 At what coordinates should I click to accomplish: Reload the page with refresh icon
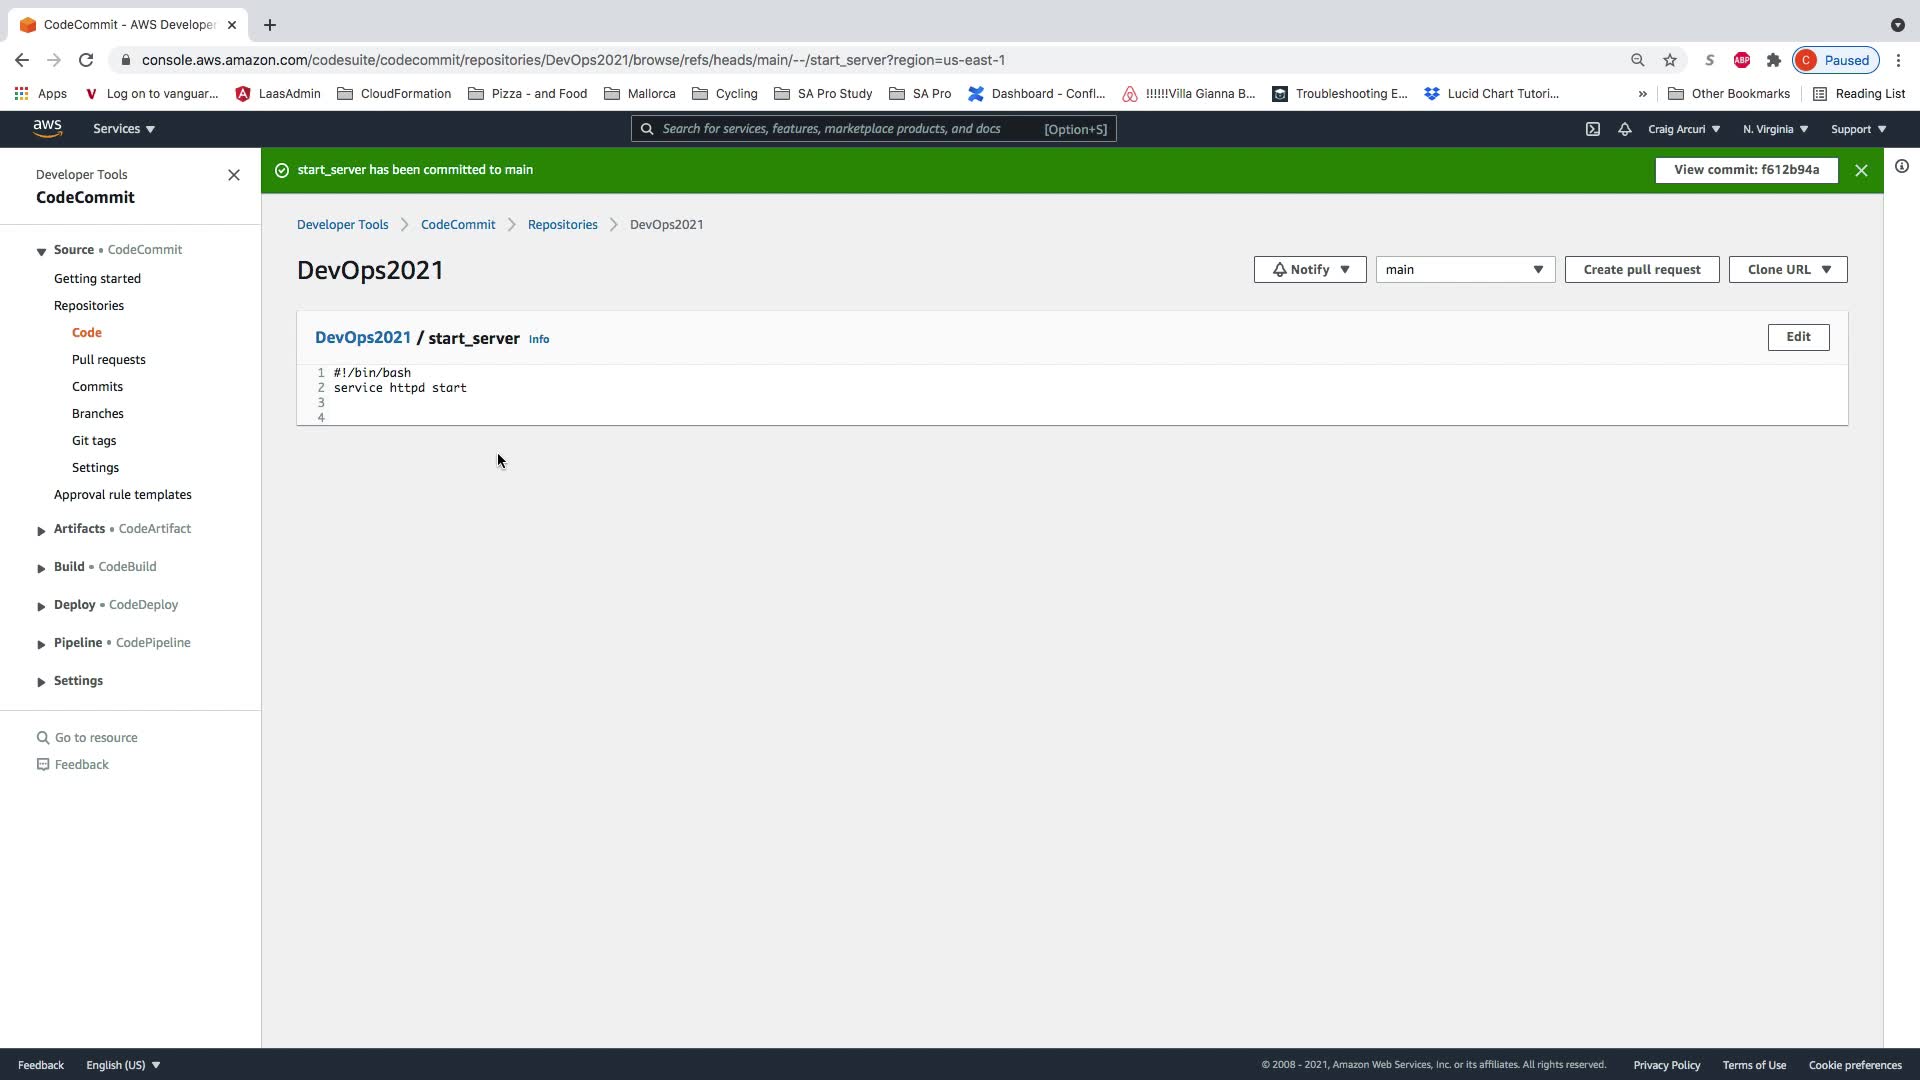pyautogui.click(x=86, y=60)
